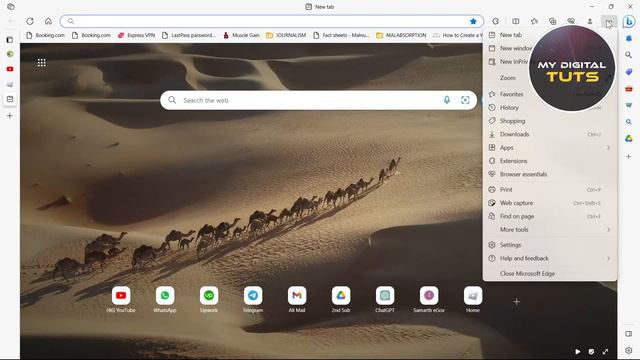
Task: Open the blue Shopping tag sidebar icon
Action: click(x=629, y=72)
